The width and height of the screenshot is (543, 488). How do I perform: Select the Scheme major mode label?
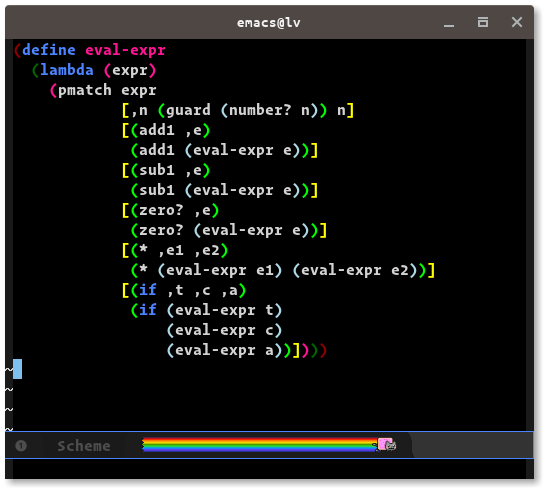(x=84, y=446)
